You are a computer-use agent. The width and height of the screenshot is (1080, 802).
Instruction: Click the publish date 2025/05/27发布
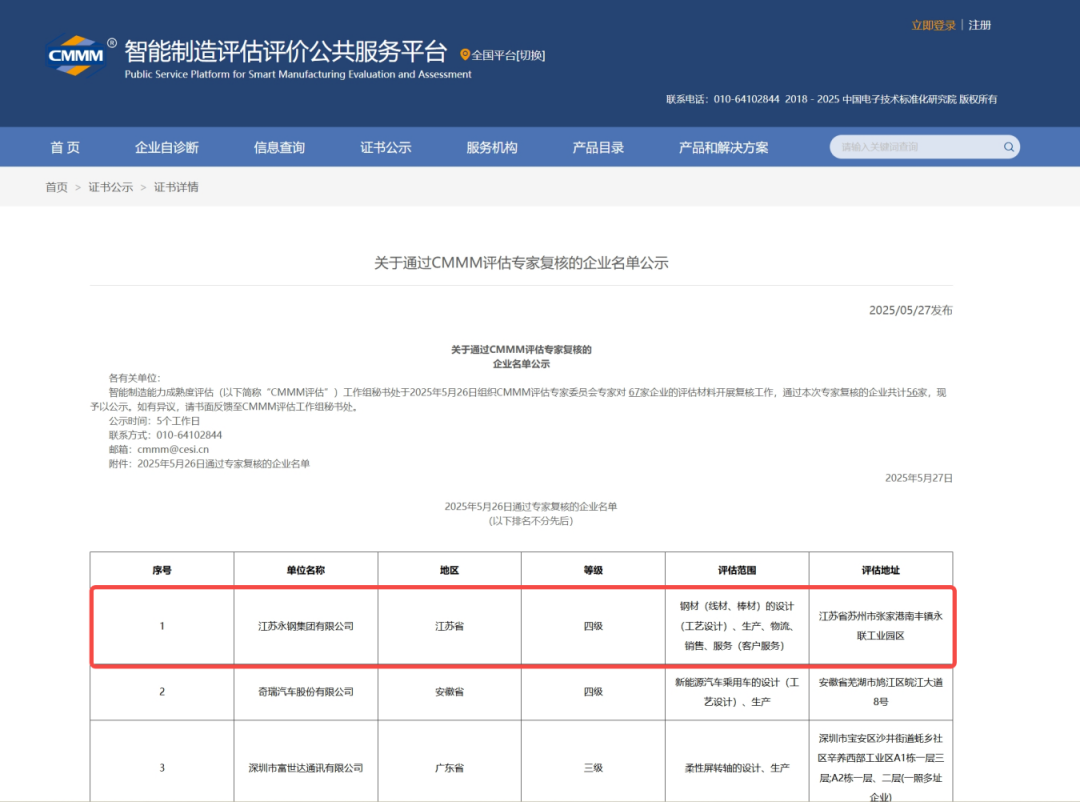[911, 310]
